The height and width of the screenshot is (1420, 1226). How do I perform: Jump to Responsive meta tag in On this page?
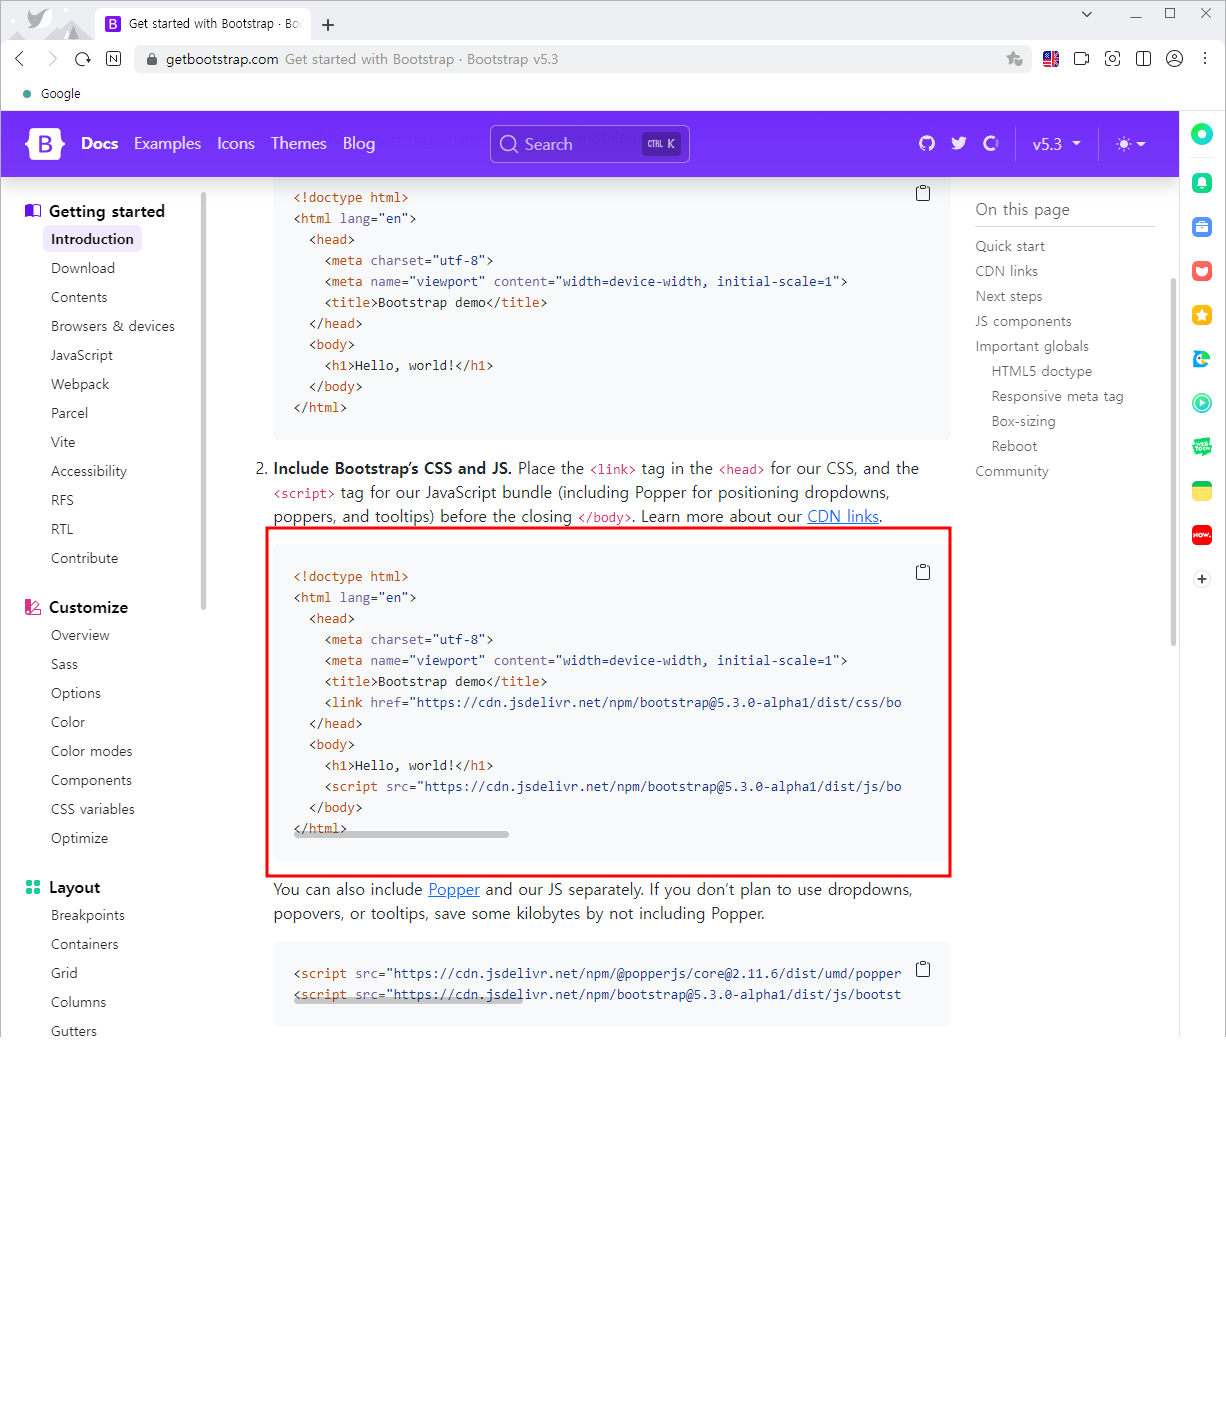[1058, 396]
